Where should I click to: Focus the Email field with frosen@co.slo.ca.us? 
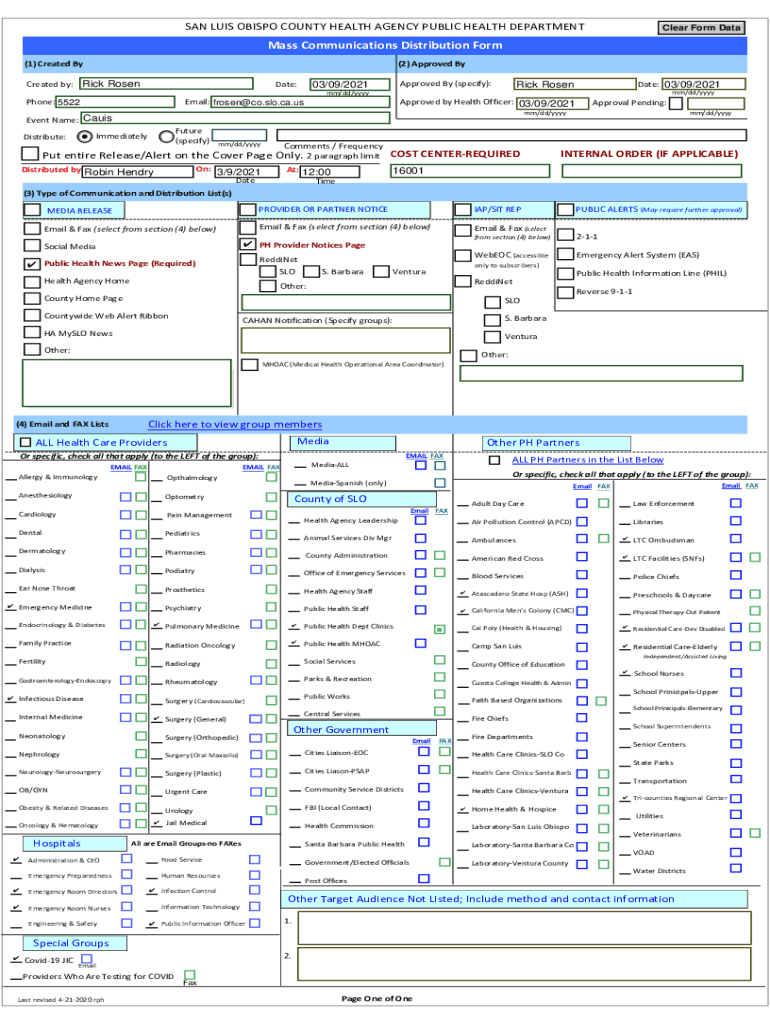pos(300,102)
